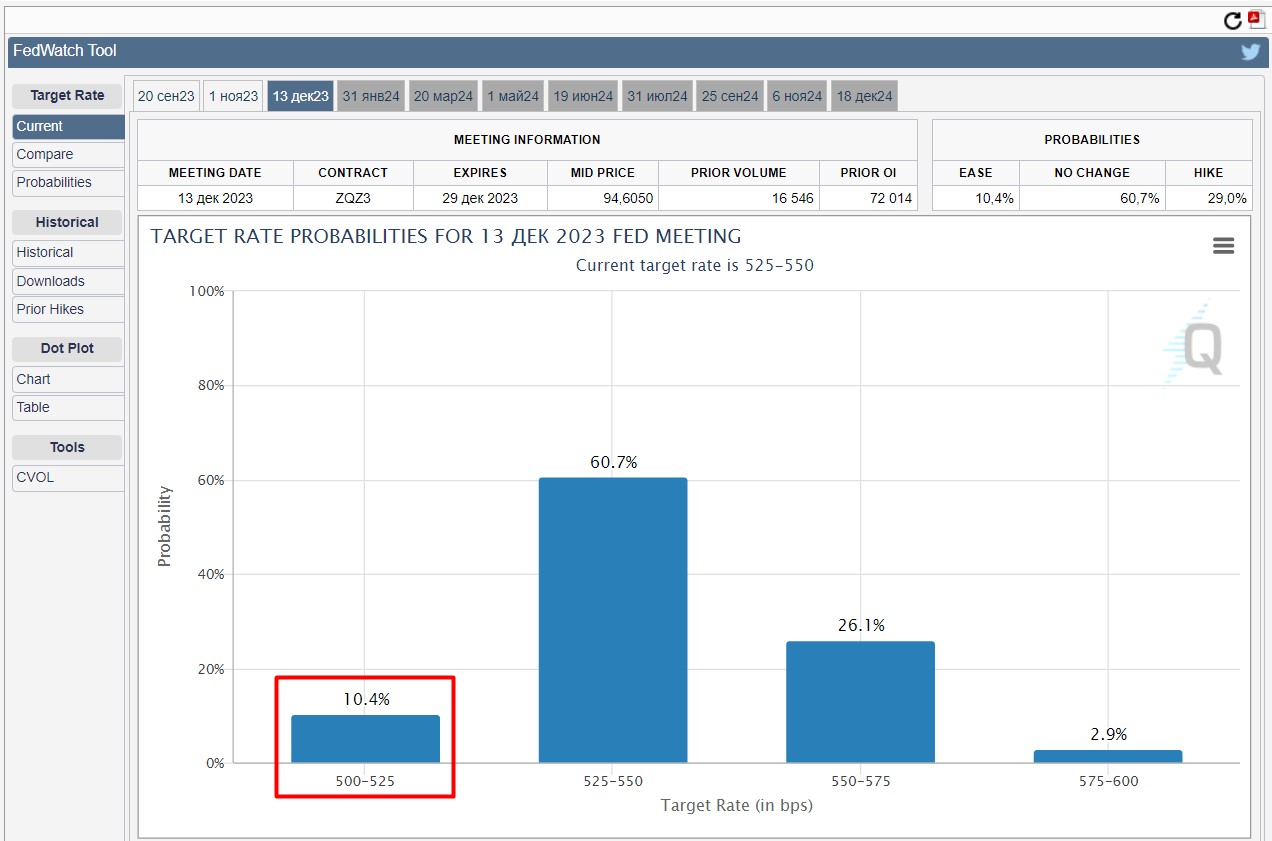Click the Twitter bird icon

tap(1250, 52)
